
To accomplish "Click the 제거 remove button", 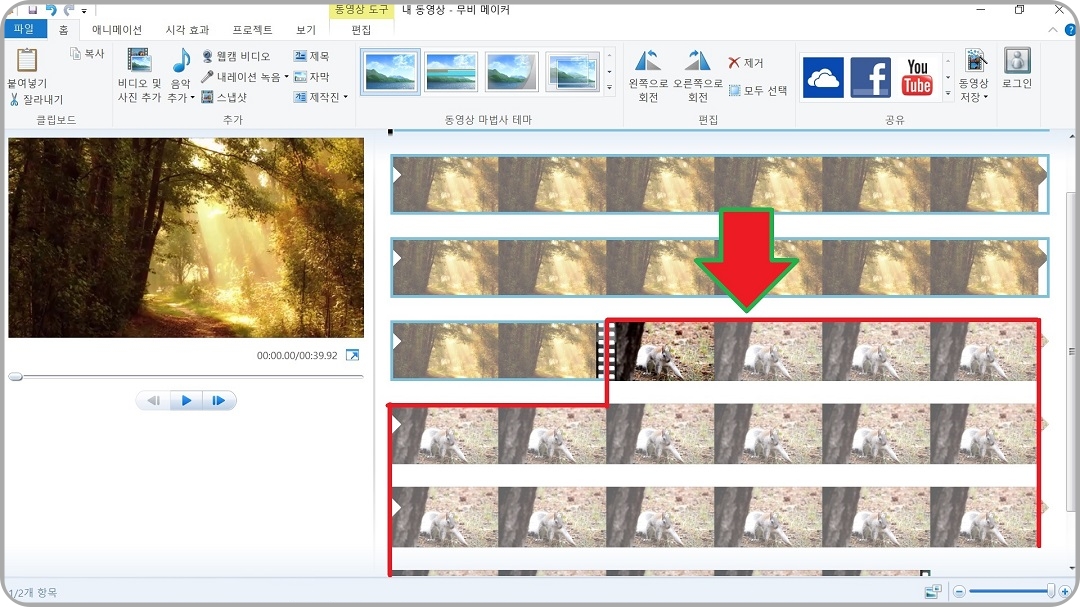I will 745,63.
